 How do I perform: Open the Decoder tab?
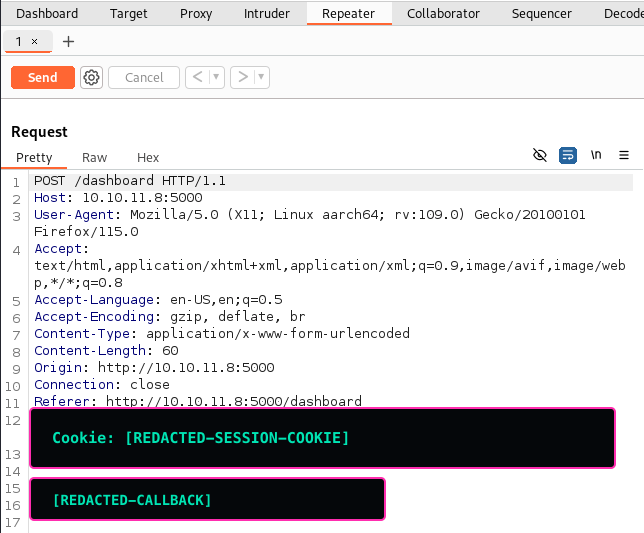(x=623, y=14)
